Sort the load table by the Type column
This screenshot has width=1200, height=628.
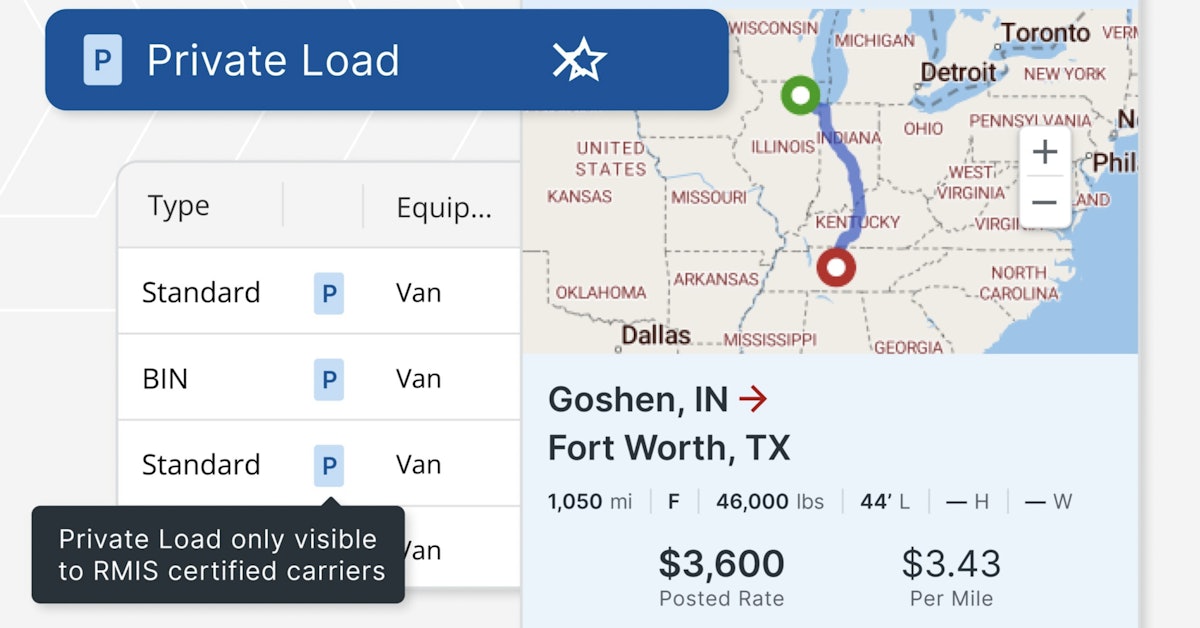pyautogui.click(x=178, y=205)
